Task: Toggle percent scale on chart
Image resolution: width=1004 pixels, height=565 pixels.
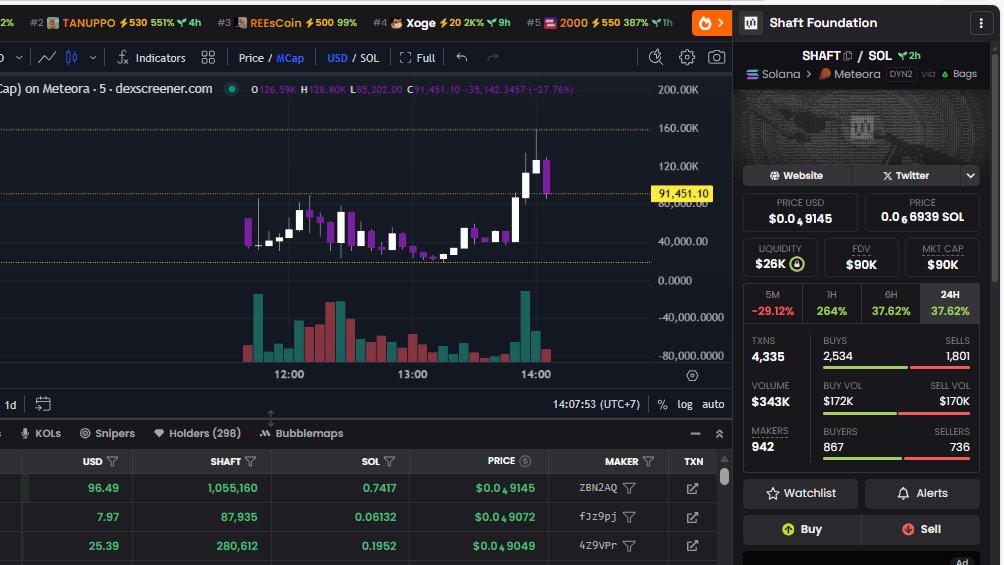Action: pyautogui.click(x=663, y=404)
